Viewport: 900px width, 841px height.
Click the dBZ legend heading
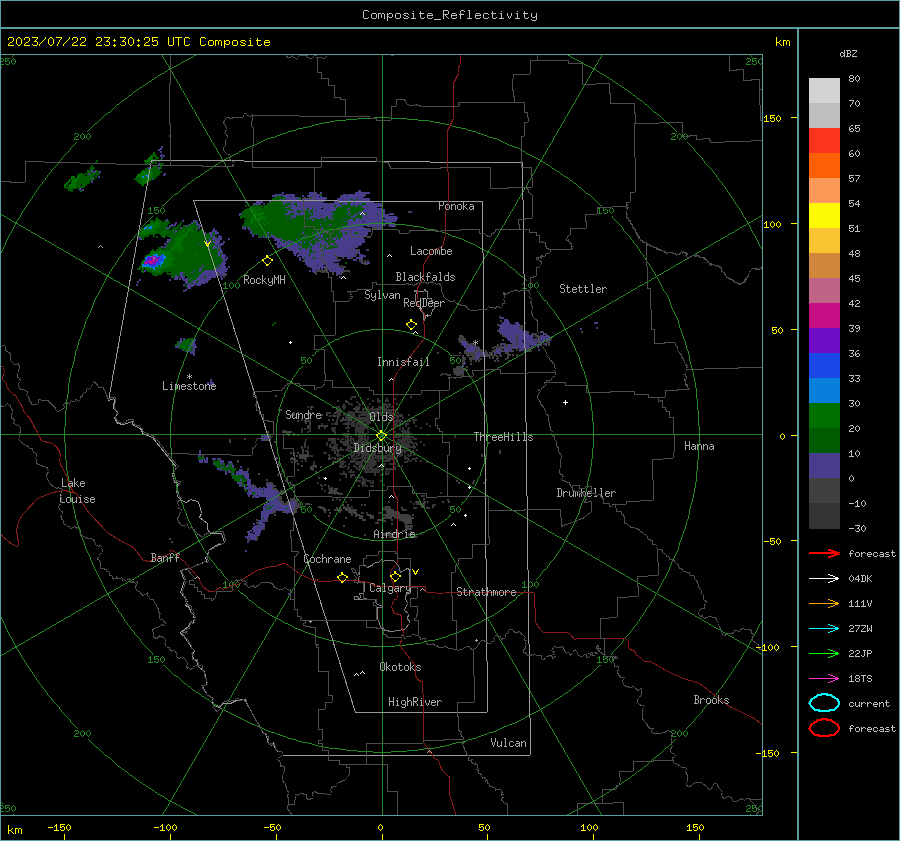tap(848, 53)
